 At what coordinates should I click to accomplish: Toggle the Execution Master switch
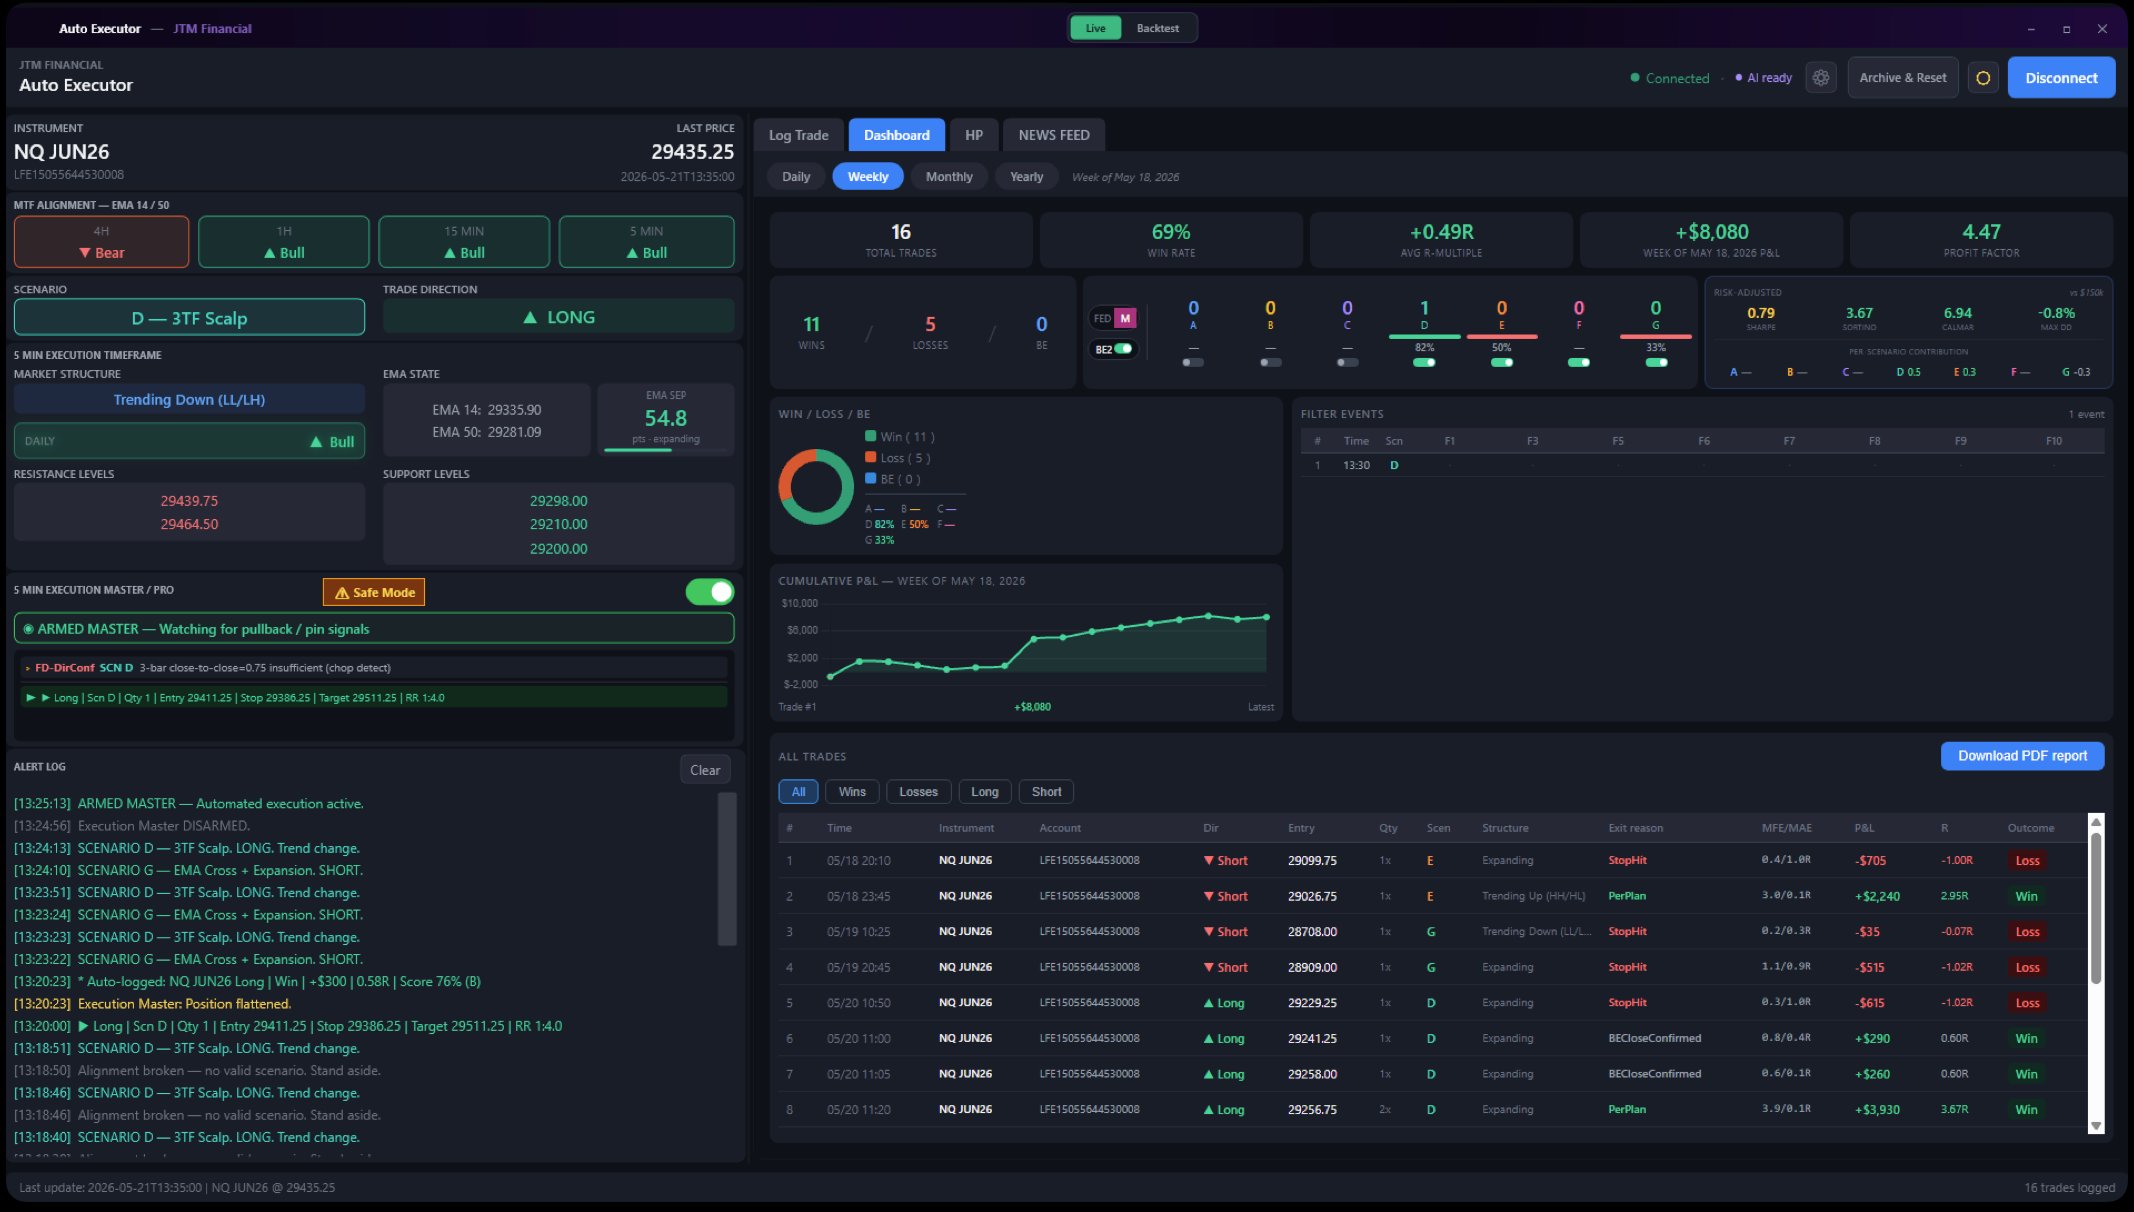point(710,592)
